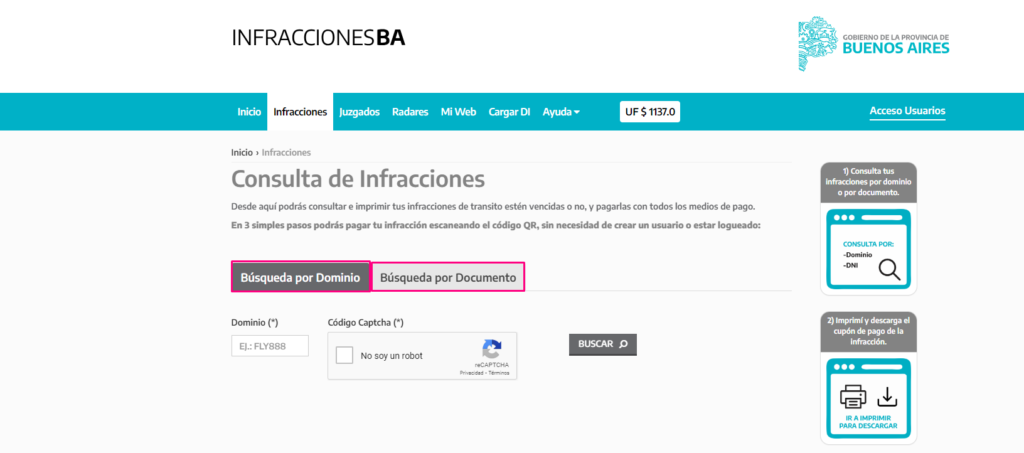
Task: Click the 'Dominio (*)' field label
Action: pyautogui.click(x=255, y=322)
